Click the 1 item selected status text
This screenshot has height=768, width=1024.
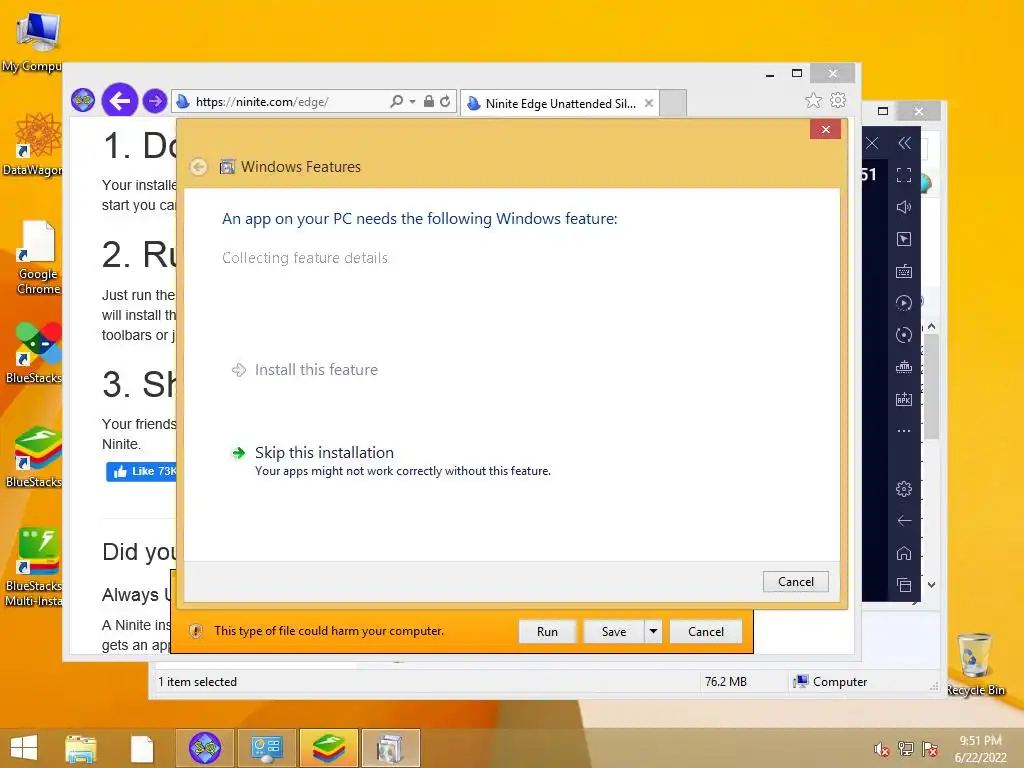click(x=197, y=682)
